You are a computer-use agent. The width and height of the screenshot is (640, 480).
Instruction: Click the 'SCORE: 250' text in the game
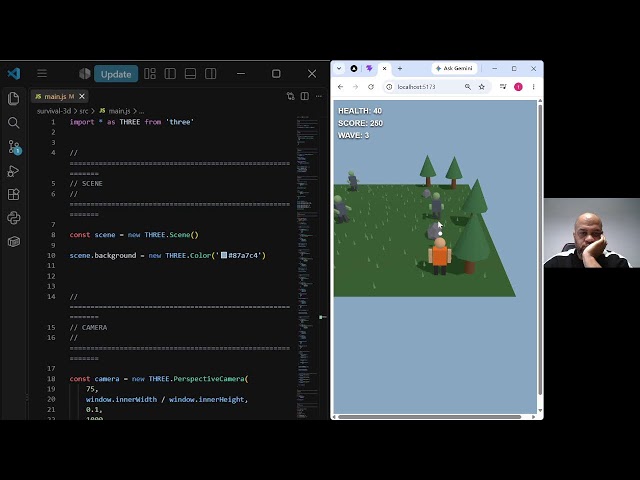point(360,123)
